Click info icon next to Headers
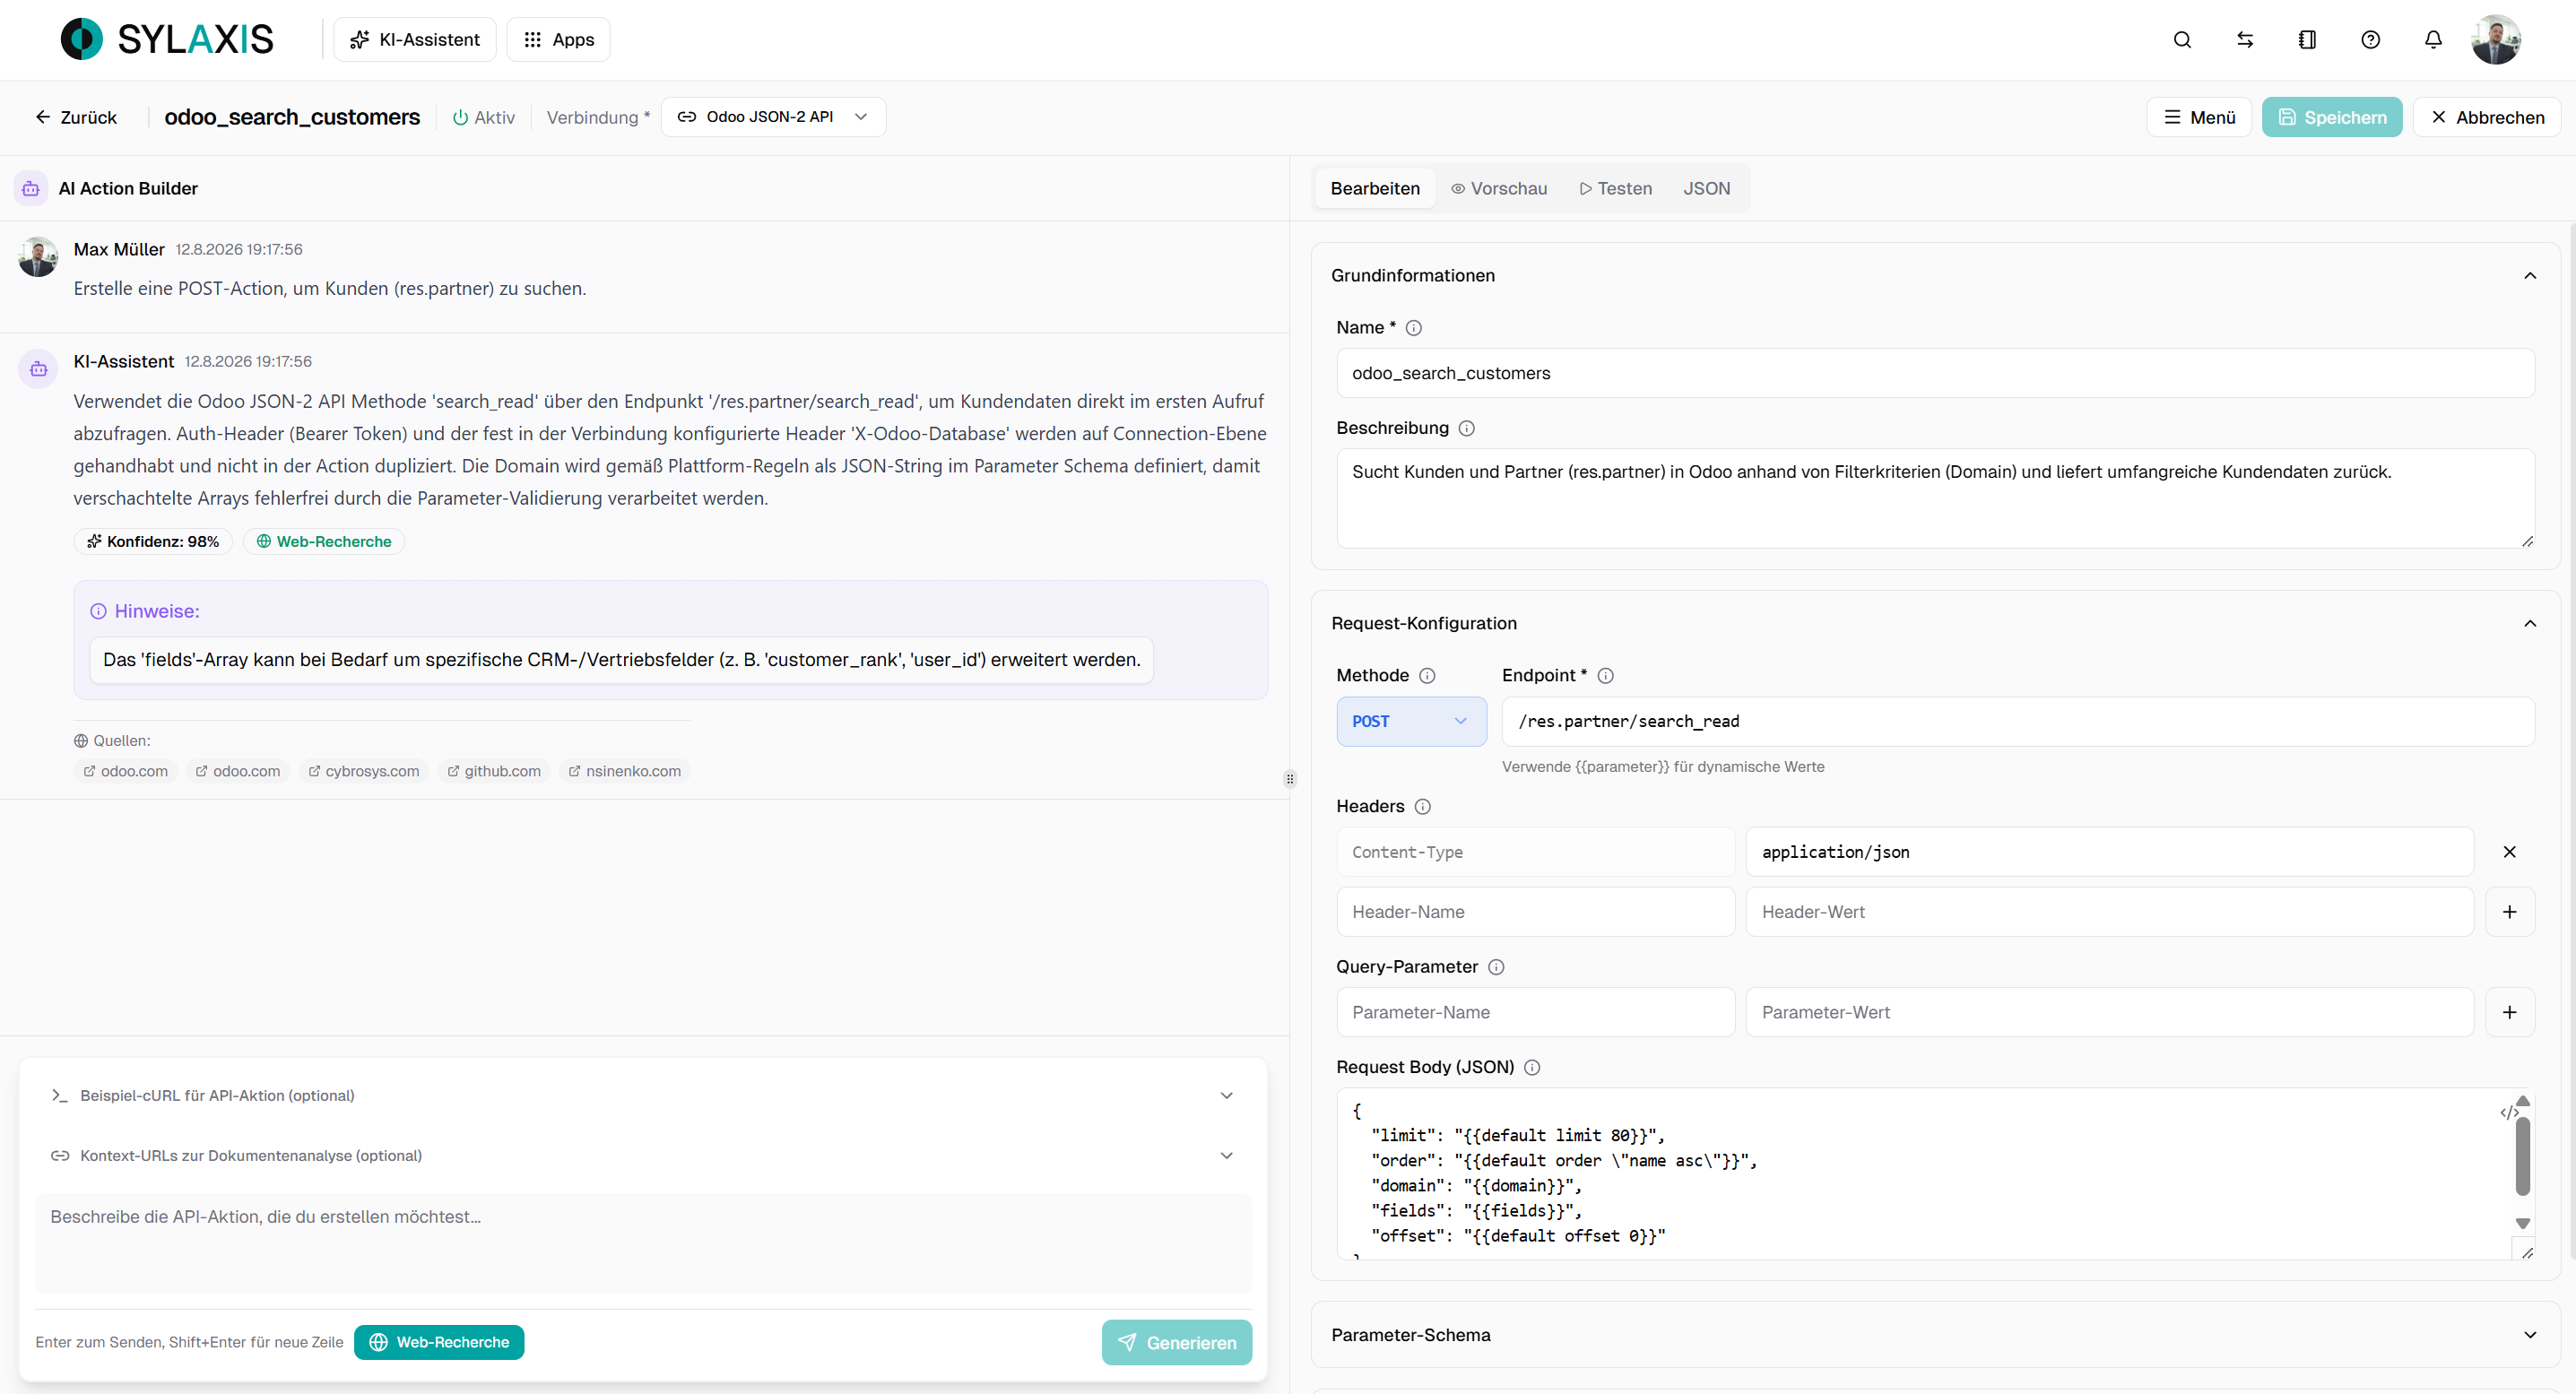This screenshot has width=2576, height=1394. click(x=1422, y=807)
